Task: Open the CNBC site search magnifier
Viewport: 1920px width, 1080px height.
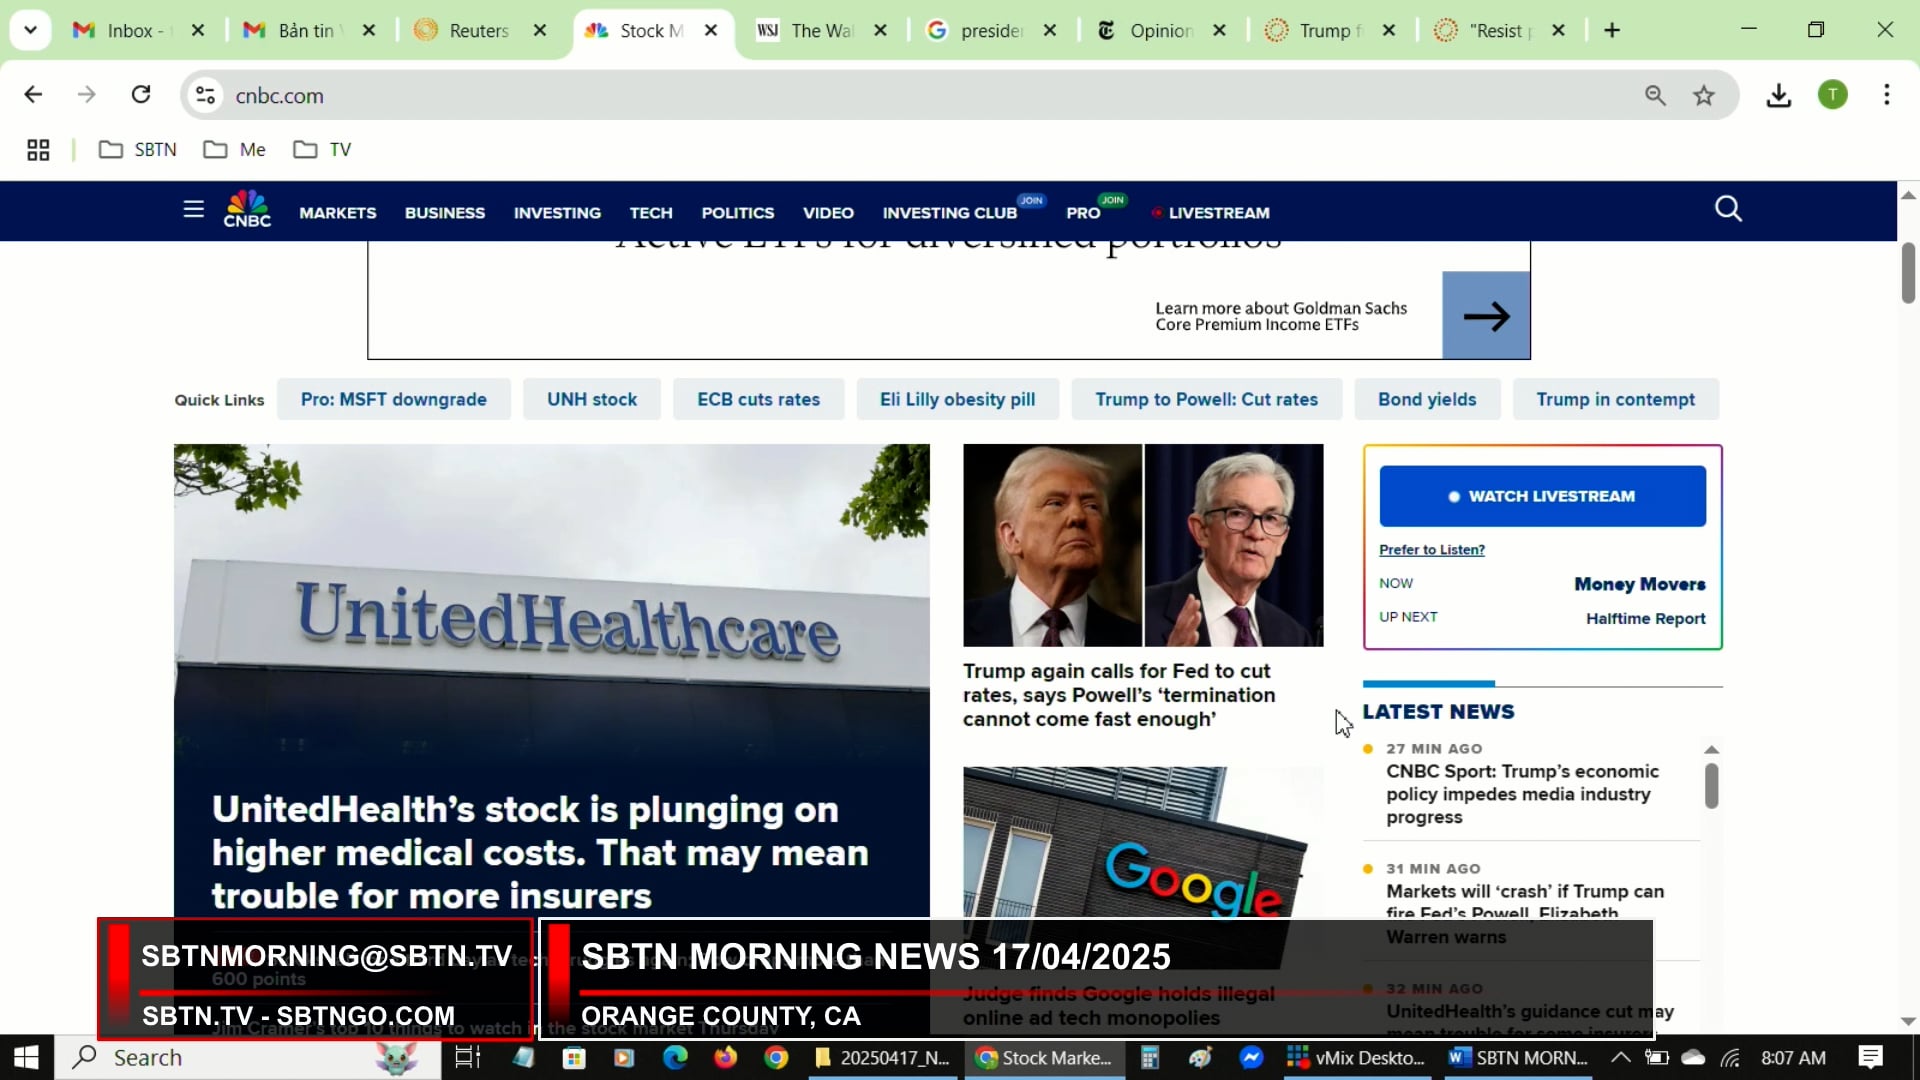Action: tap(1728, 209)
